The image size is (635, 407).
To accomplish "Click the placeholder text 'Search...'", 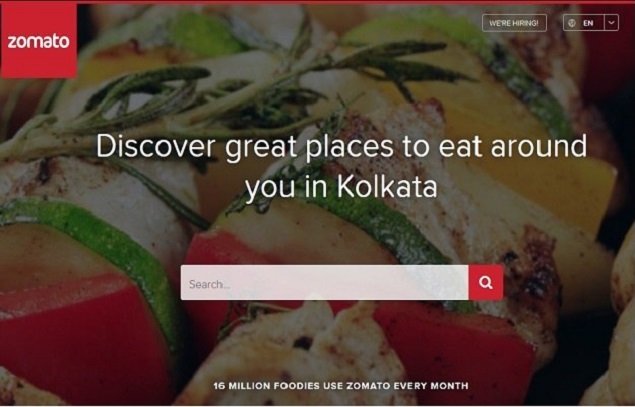I will tap(210, 284).
